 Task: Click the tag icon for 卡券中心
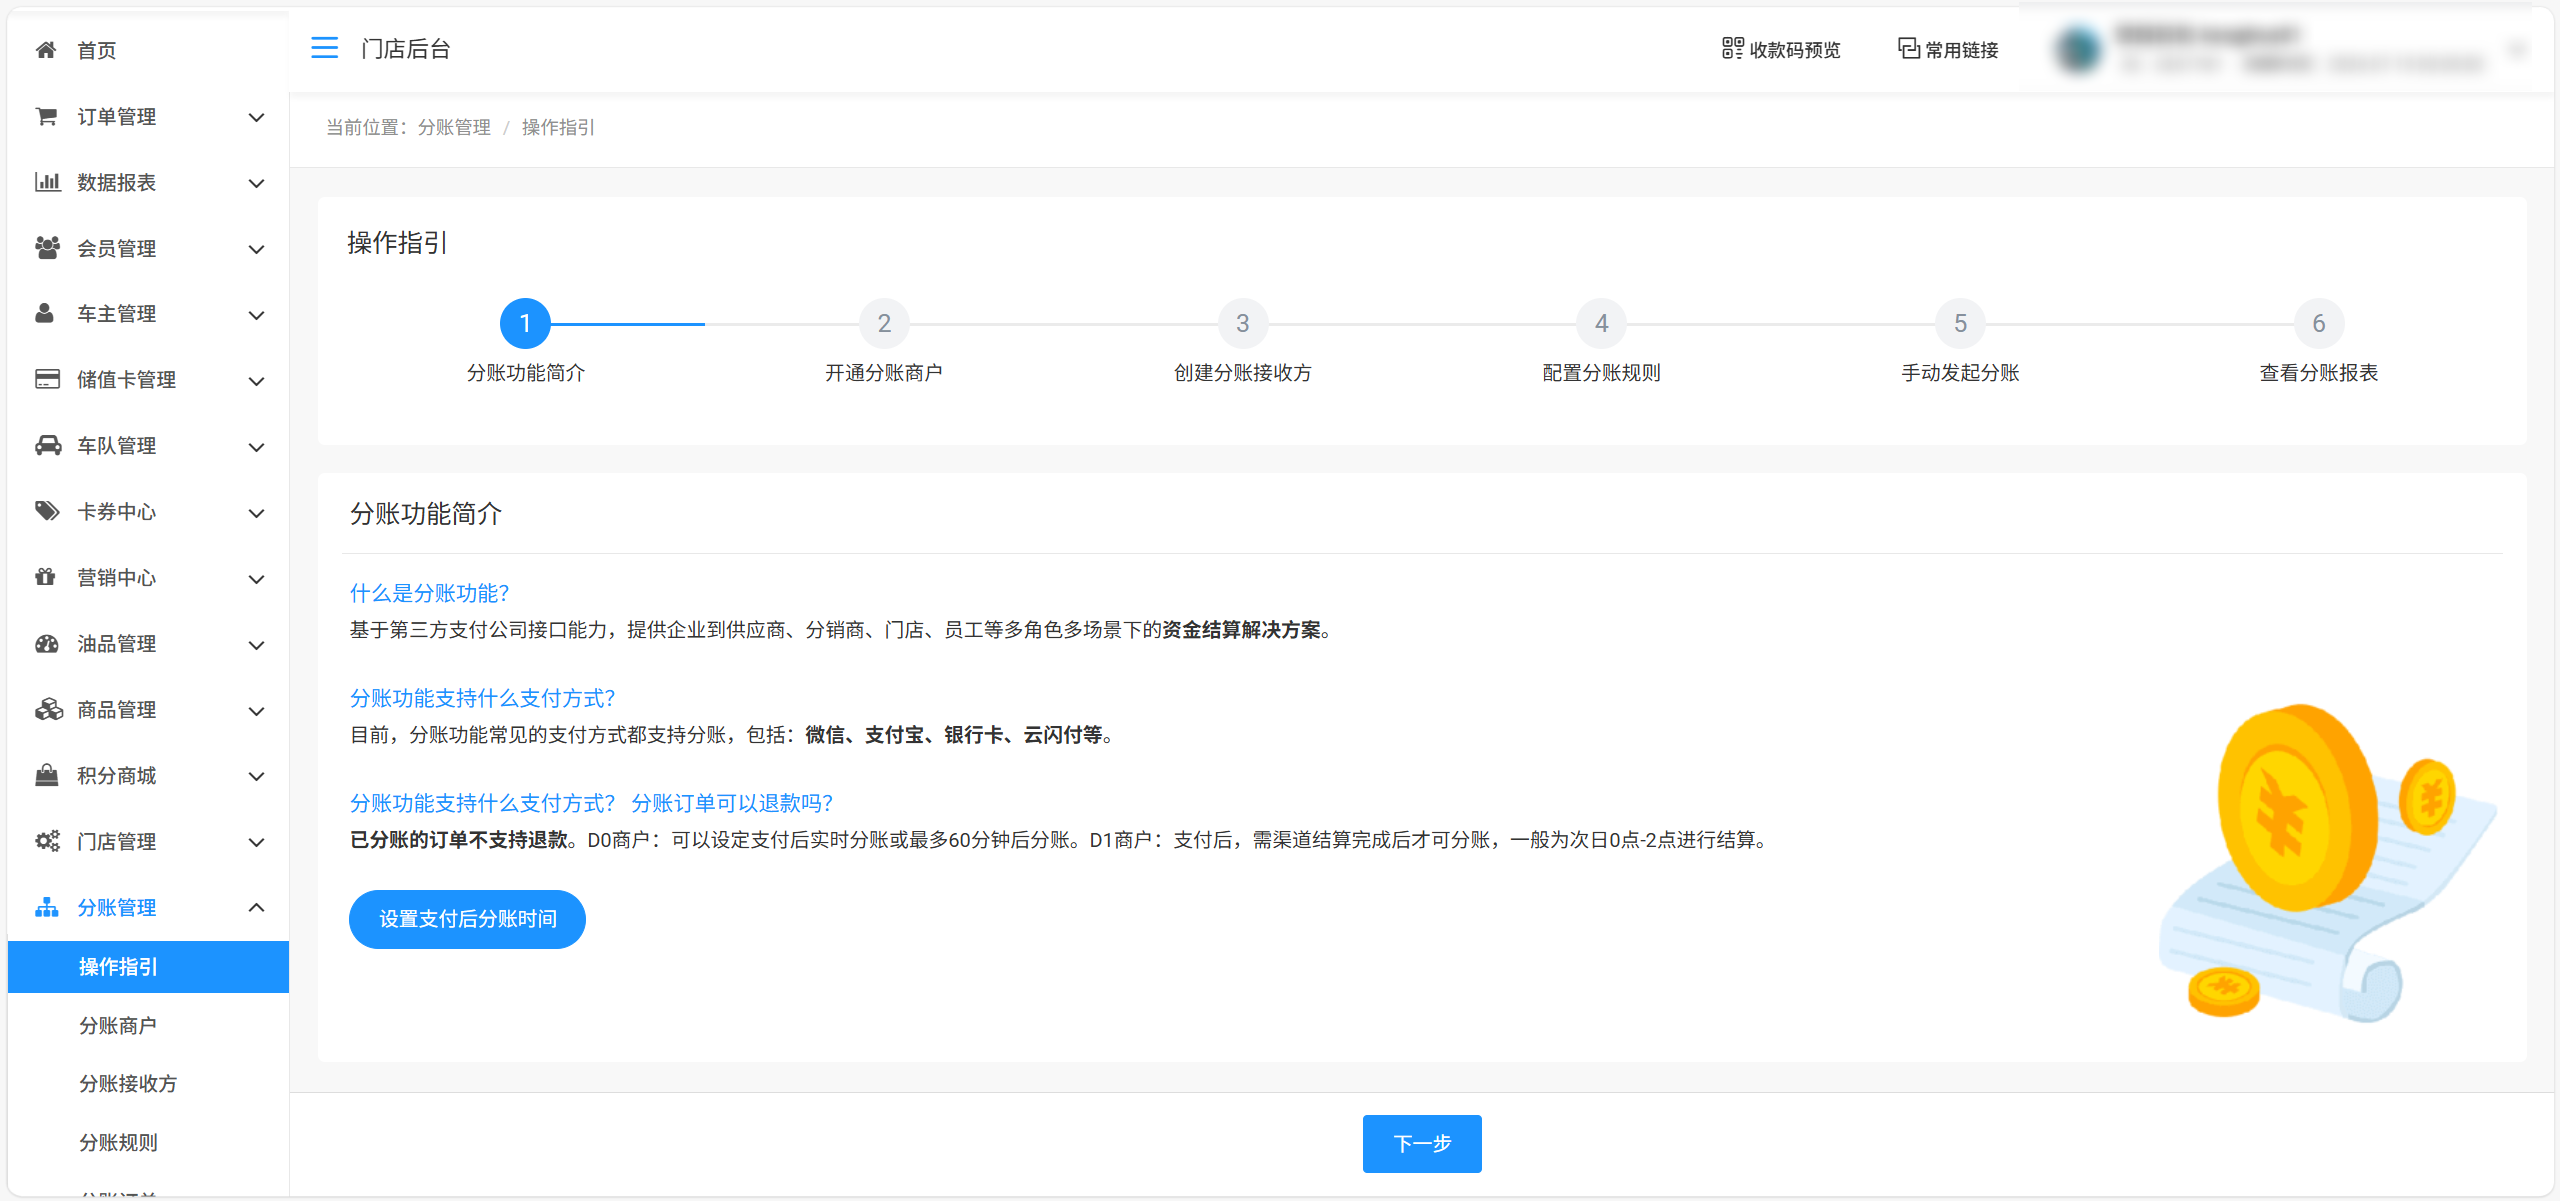pos(47,511)
